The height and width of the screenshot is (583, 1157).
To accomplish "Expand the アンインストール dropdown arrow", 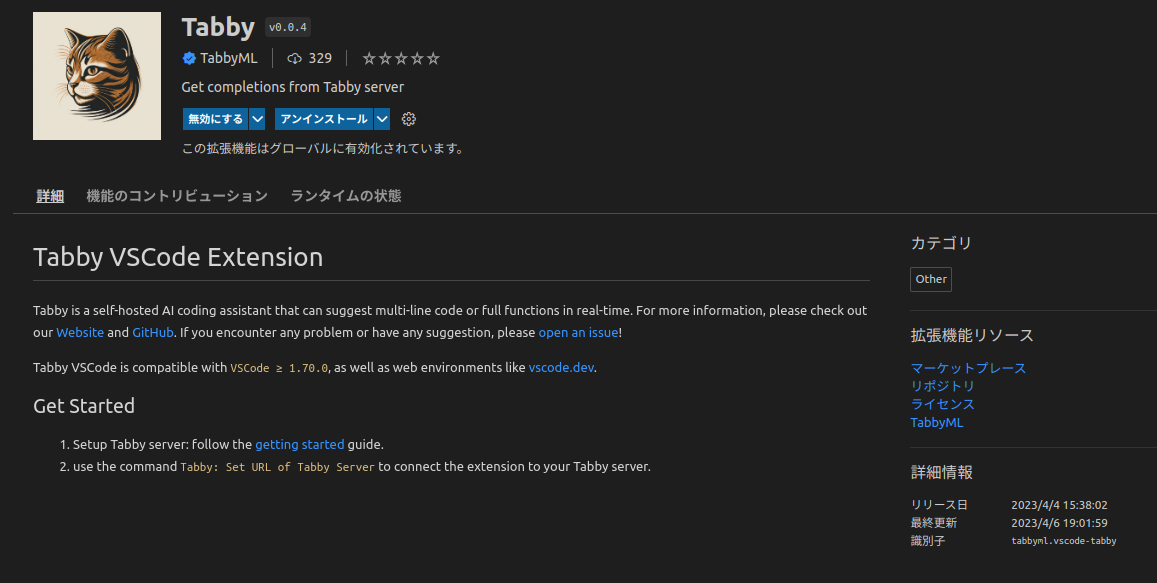I will pyautogui.click(x=382, y=118).
